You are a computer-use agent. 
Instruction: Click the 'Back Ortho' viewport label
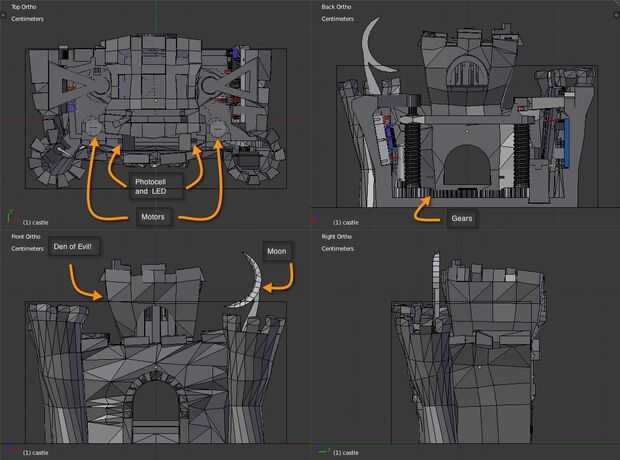click(x=336, y=7)
